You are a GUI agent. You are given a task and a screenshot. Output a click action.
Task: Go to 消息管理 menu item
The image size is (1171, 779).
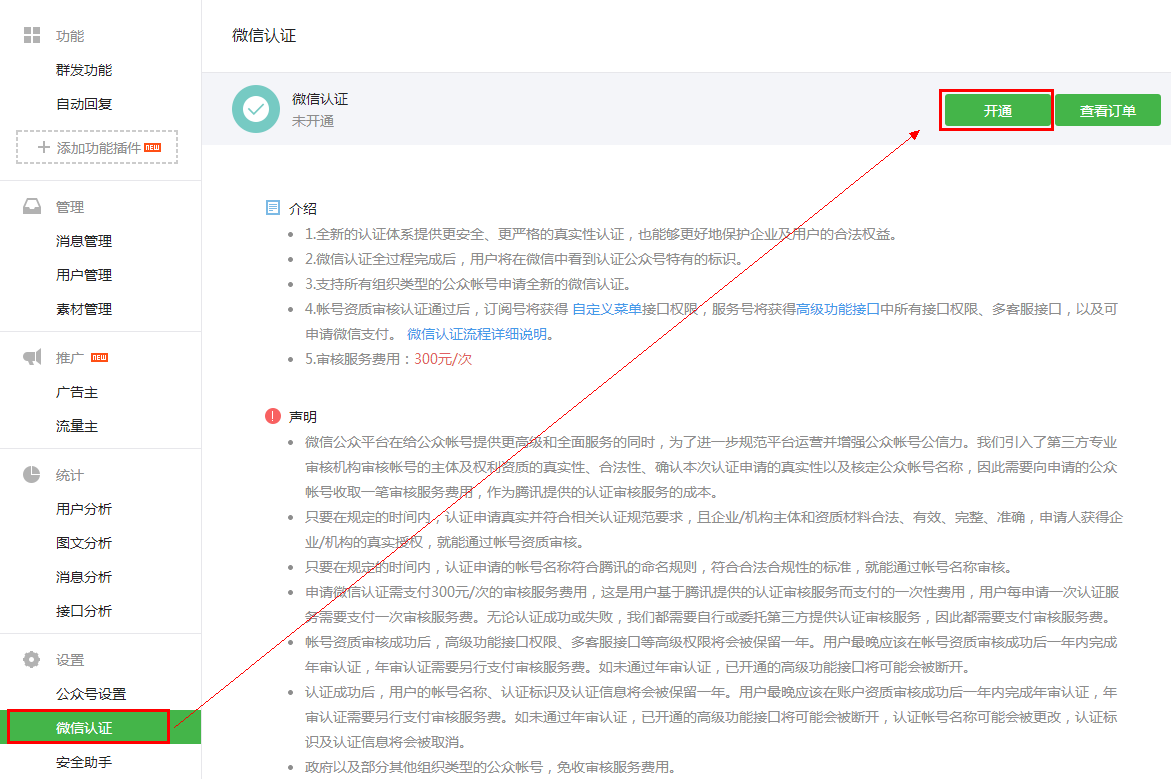pyautogui.click(x=84, y=241)
